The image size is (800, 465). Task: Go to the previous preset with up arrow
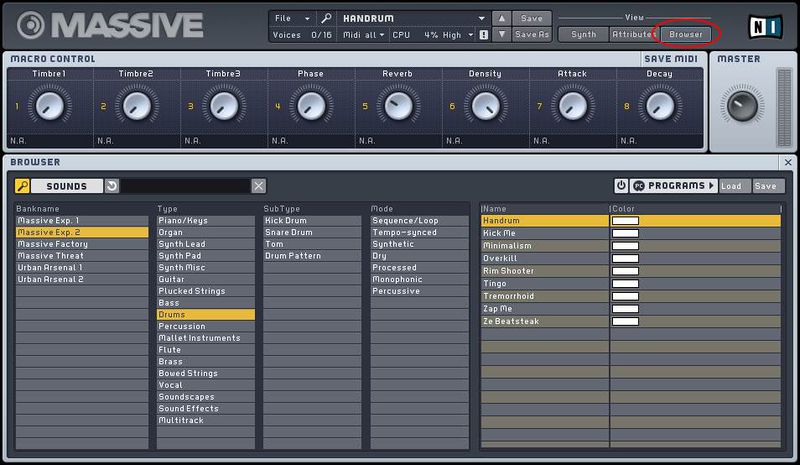pos(502,18)
